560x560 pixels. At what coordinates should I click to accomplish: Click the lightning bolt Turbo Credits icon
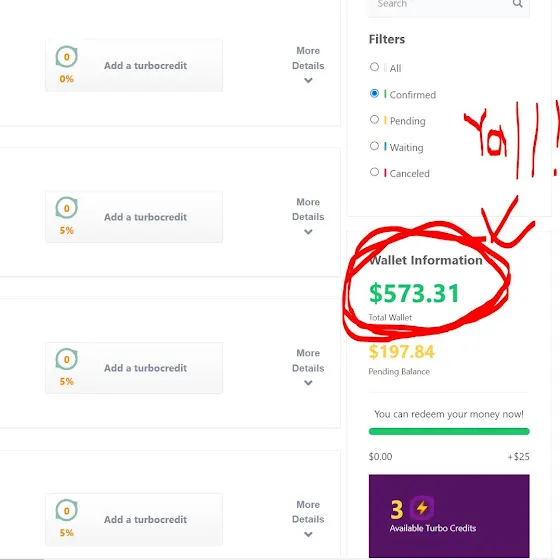tap(422, 508)
